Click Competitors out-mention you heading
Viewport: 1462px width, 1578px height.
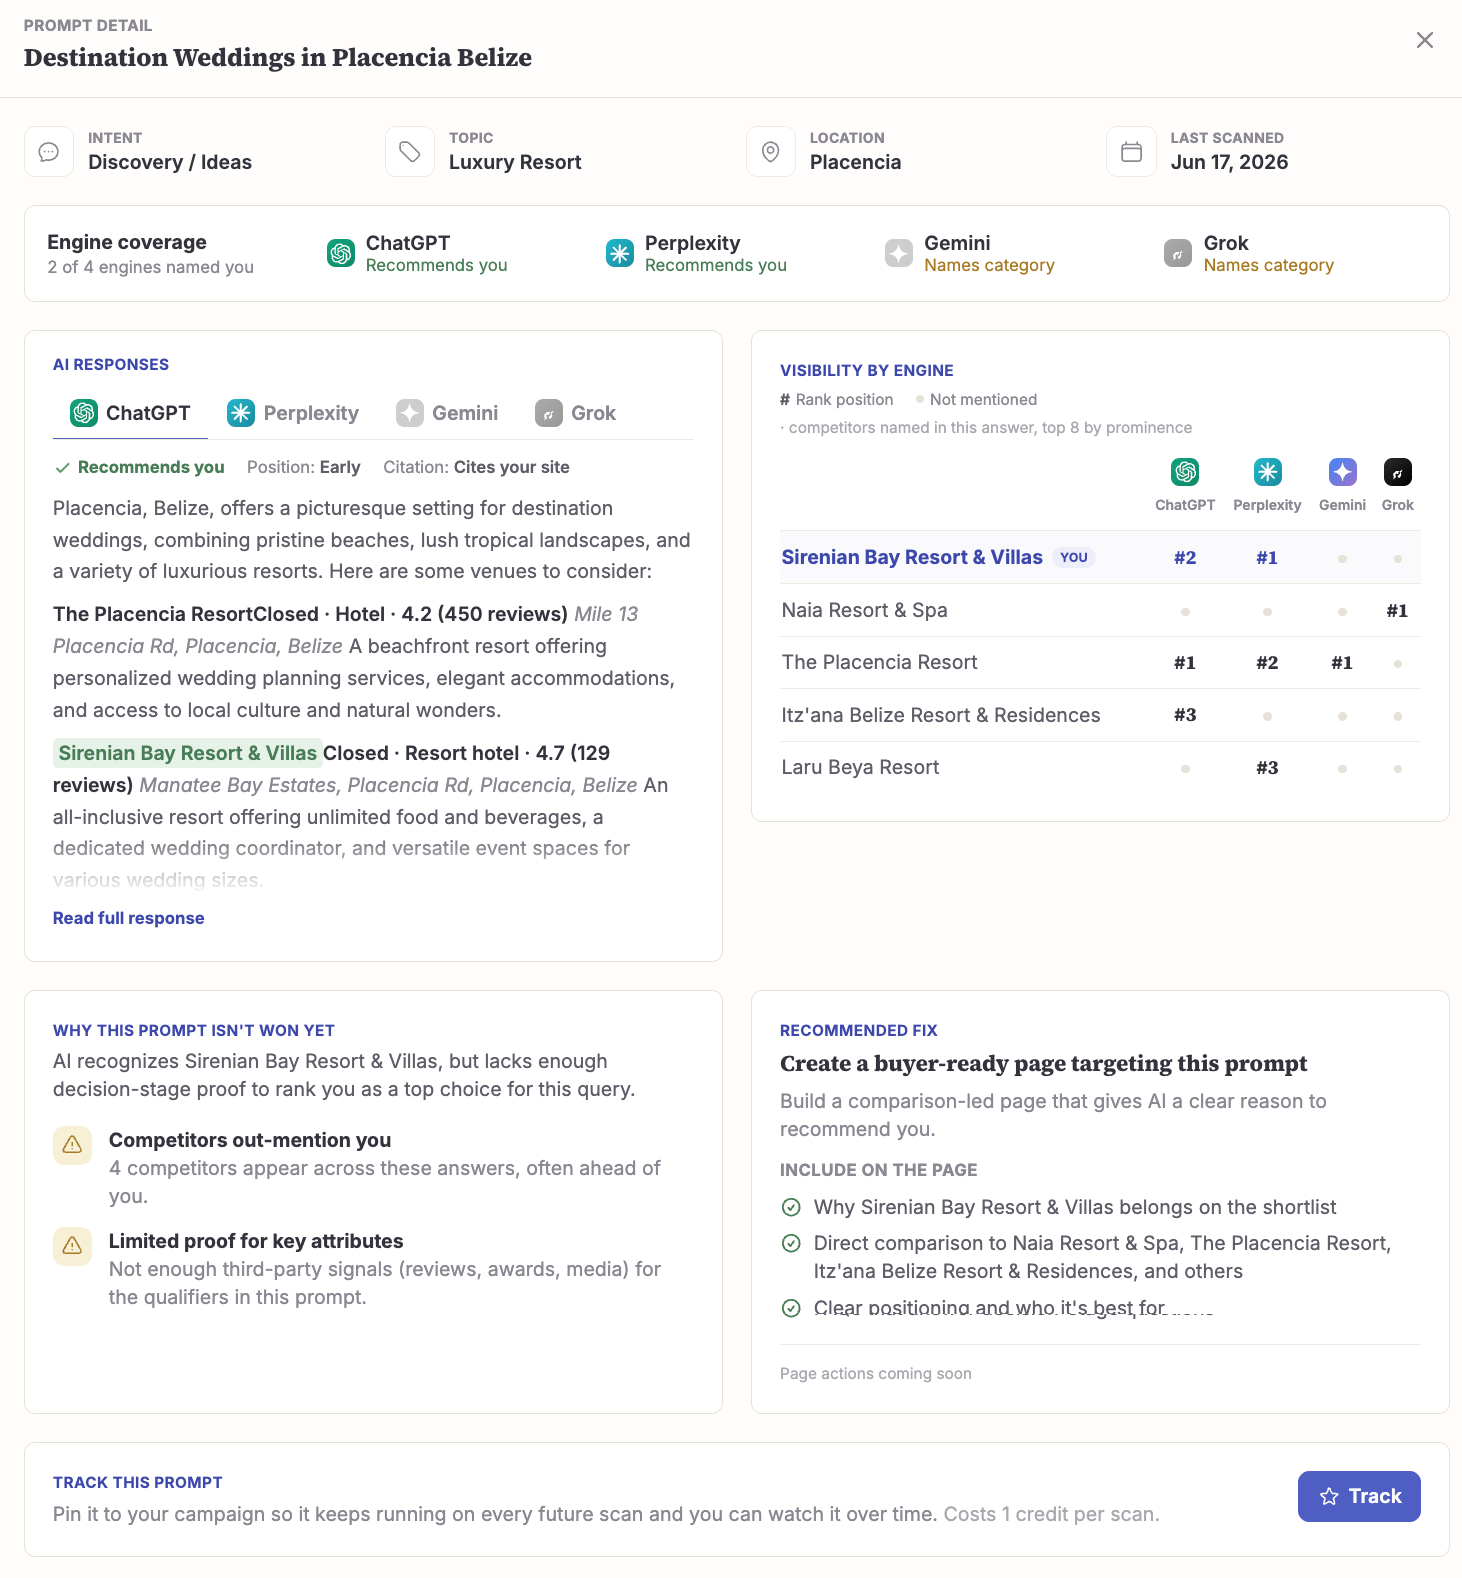click(x=250, y=1140)
